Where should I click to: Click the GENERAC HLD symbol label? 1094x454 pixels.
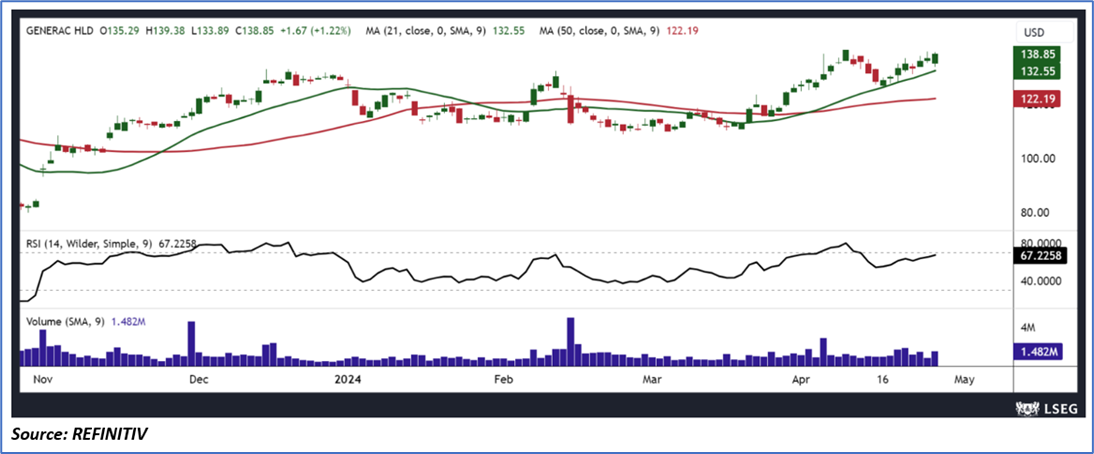click(60, 31)
